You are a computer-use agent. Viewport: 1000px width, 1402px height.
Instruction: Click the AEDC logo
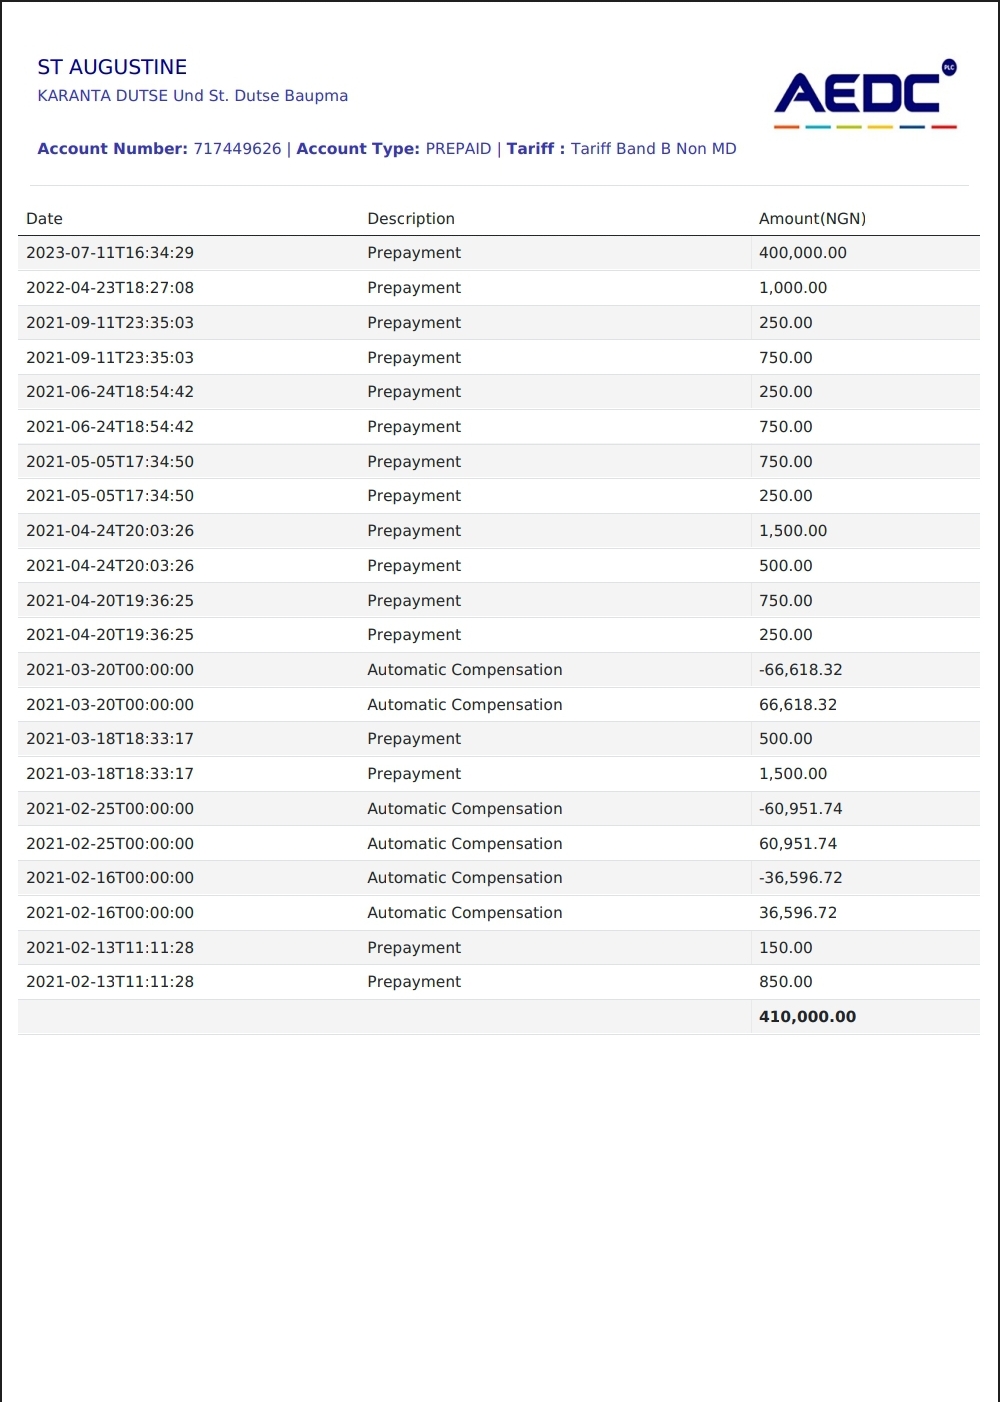pyautogui.click(x=856, y=94)
